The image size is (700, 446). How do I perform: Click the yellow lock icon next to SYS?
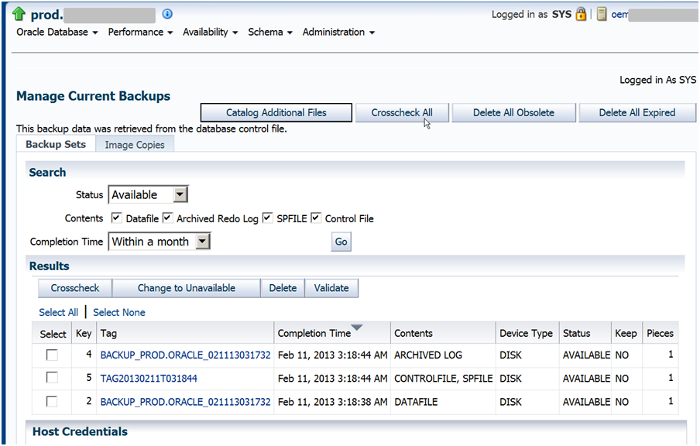(x=581, y=15)
